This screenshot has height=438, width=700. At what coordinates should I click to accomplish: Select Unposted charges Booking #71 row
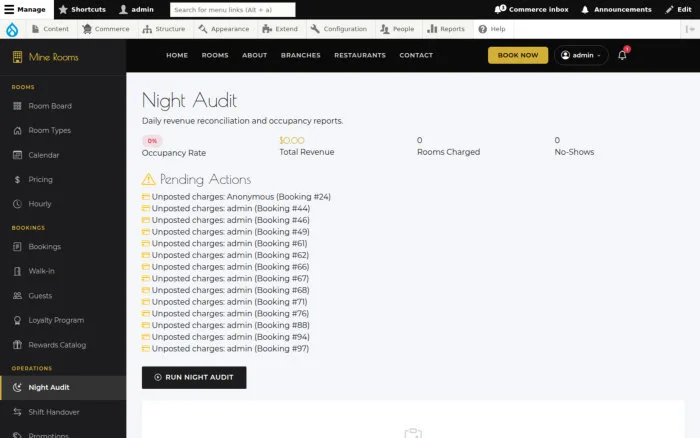pos(225,302)
